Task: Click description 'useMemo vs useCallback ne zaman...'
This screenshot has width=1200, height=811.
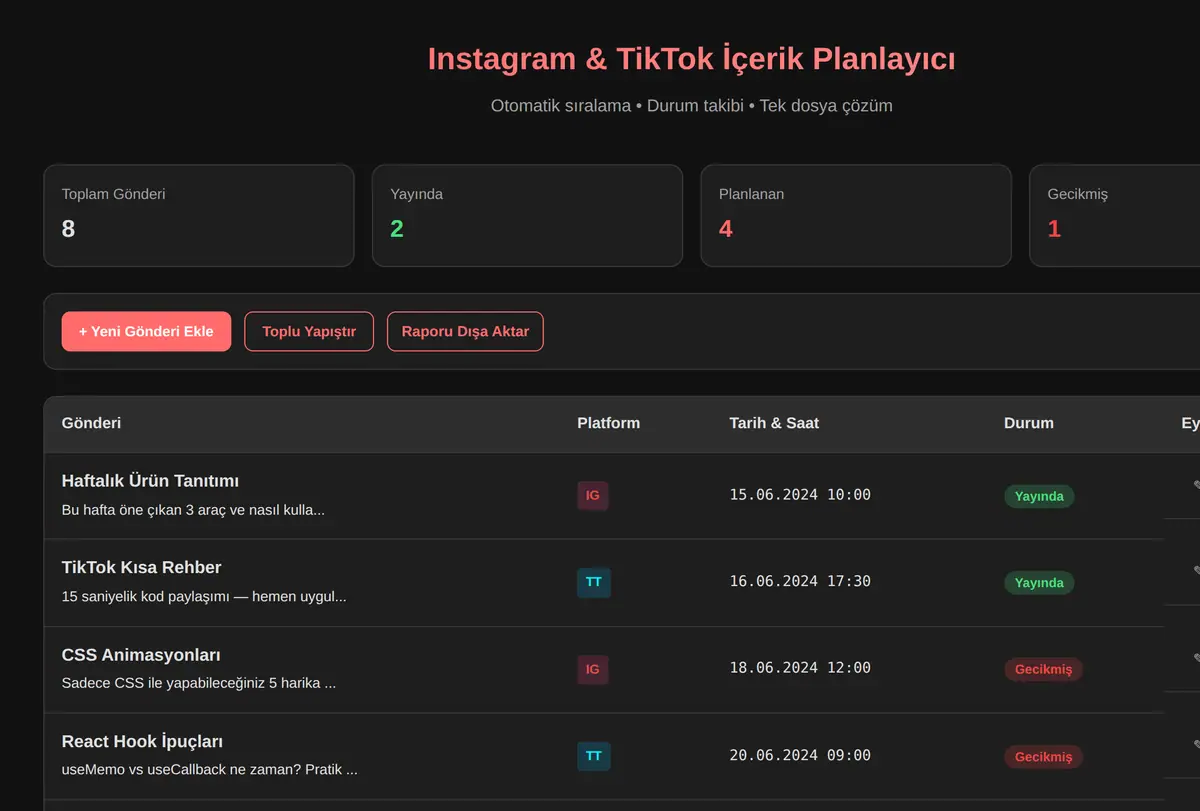Action: 210,770
